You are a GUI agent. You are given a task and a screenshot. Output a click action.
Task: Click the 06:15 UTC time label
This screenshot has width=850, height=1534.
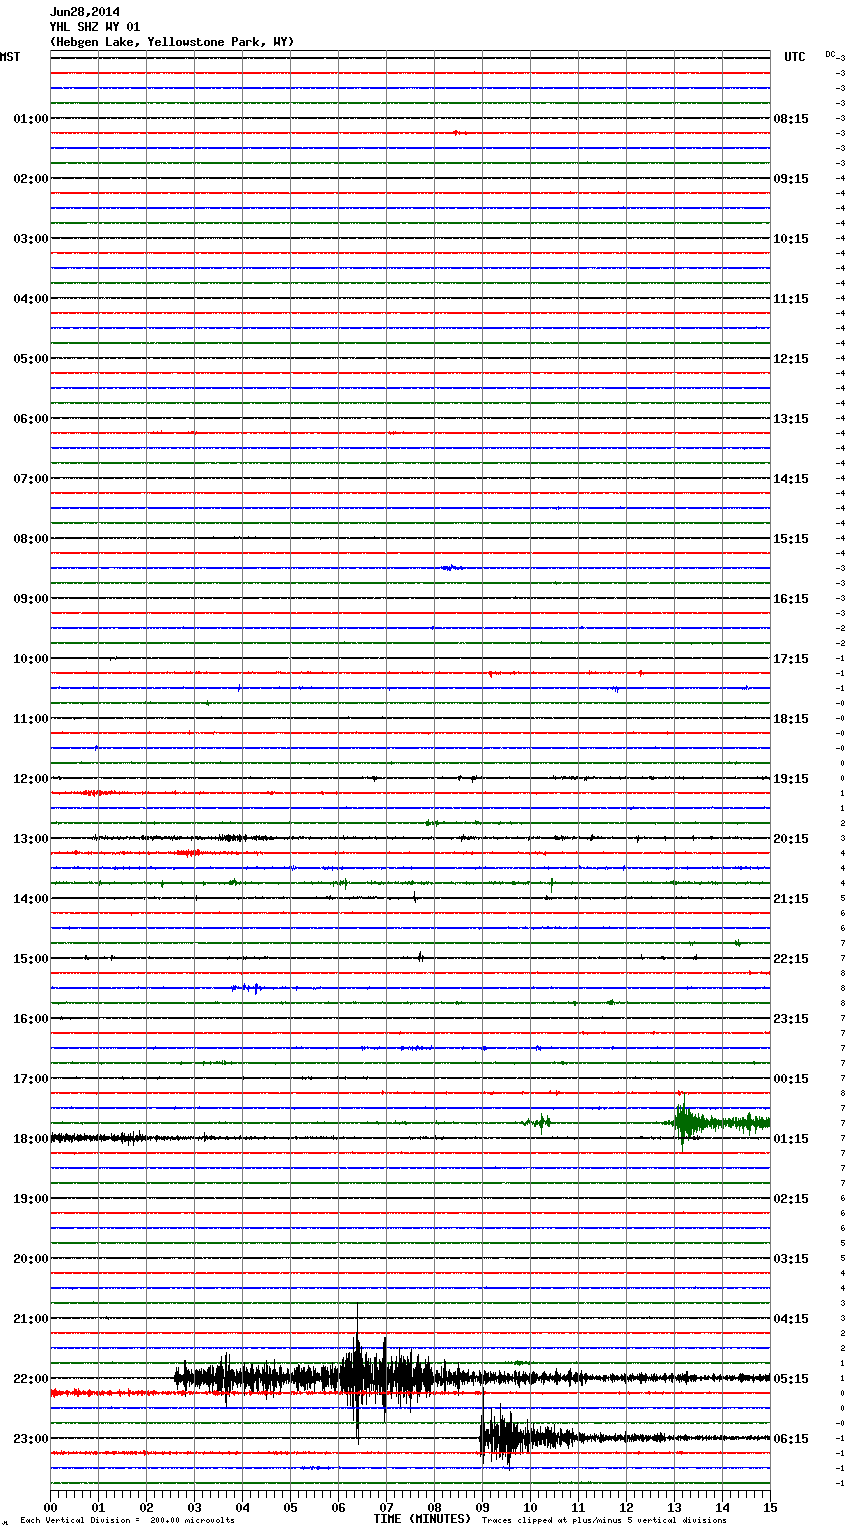(791, 1439)
